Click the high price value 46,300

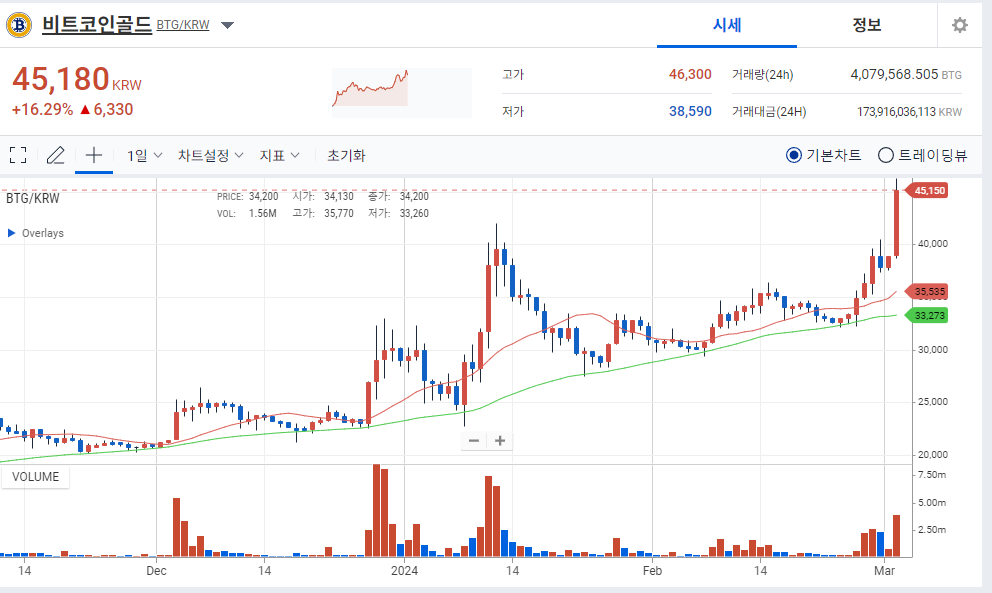click(x=690, y=75)
